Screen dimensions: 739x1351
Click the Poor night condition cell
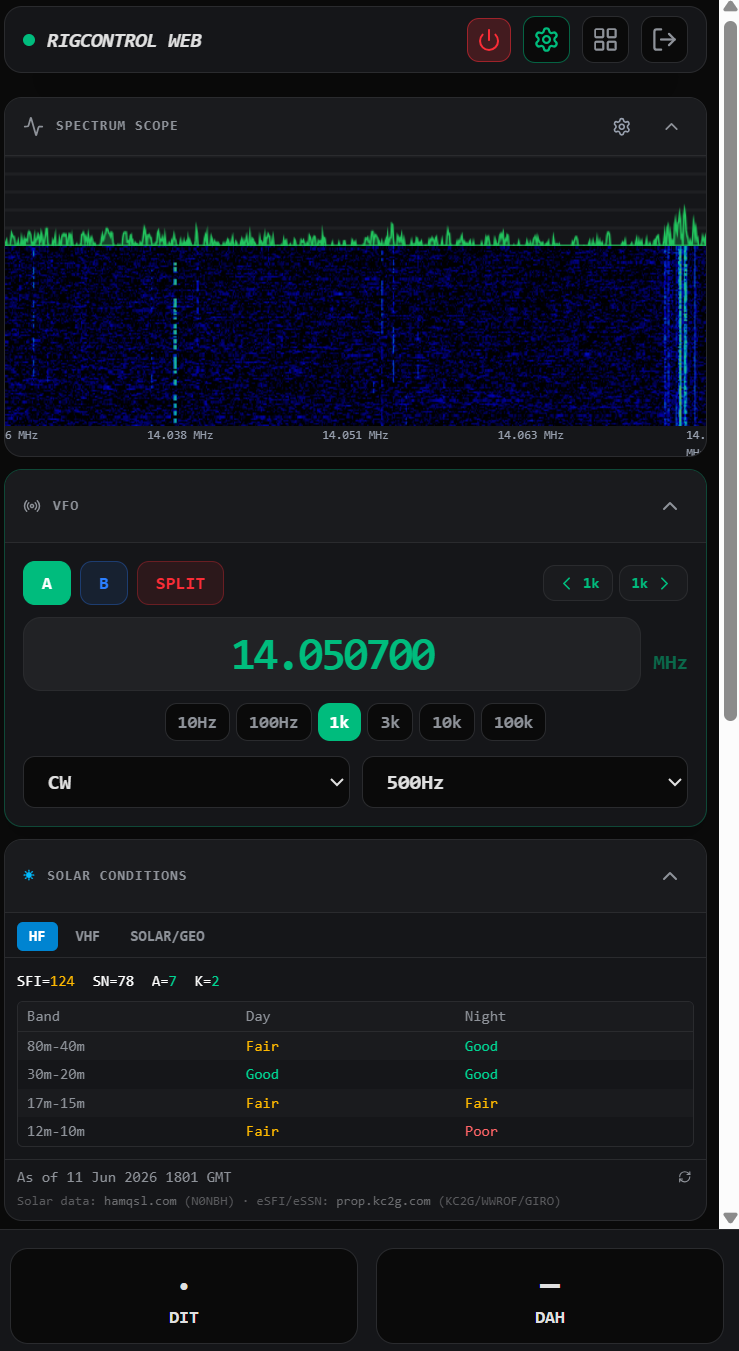481,1131
